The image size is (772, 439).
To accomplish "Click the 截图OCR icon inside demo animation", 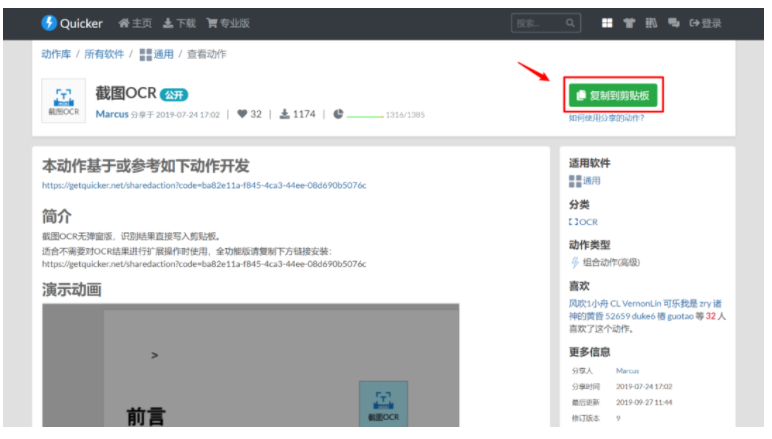I will coord(383,403).
